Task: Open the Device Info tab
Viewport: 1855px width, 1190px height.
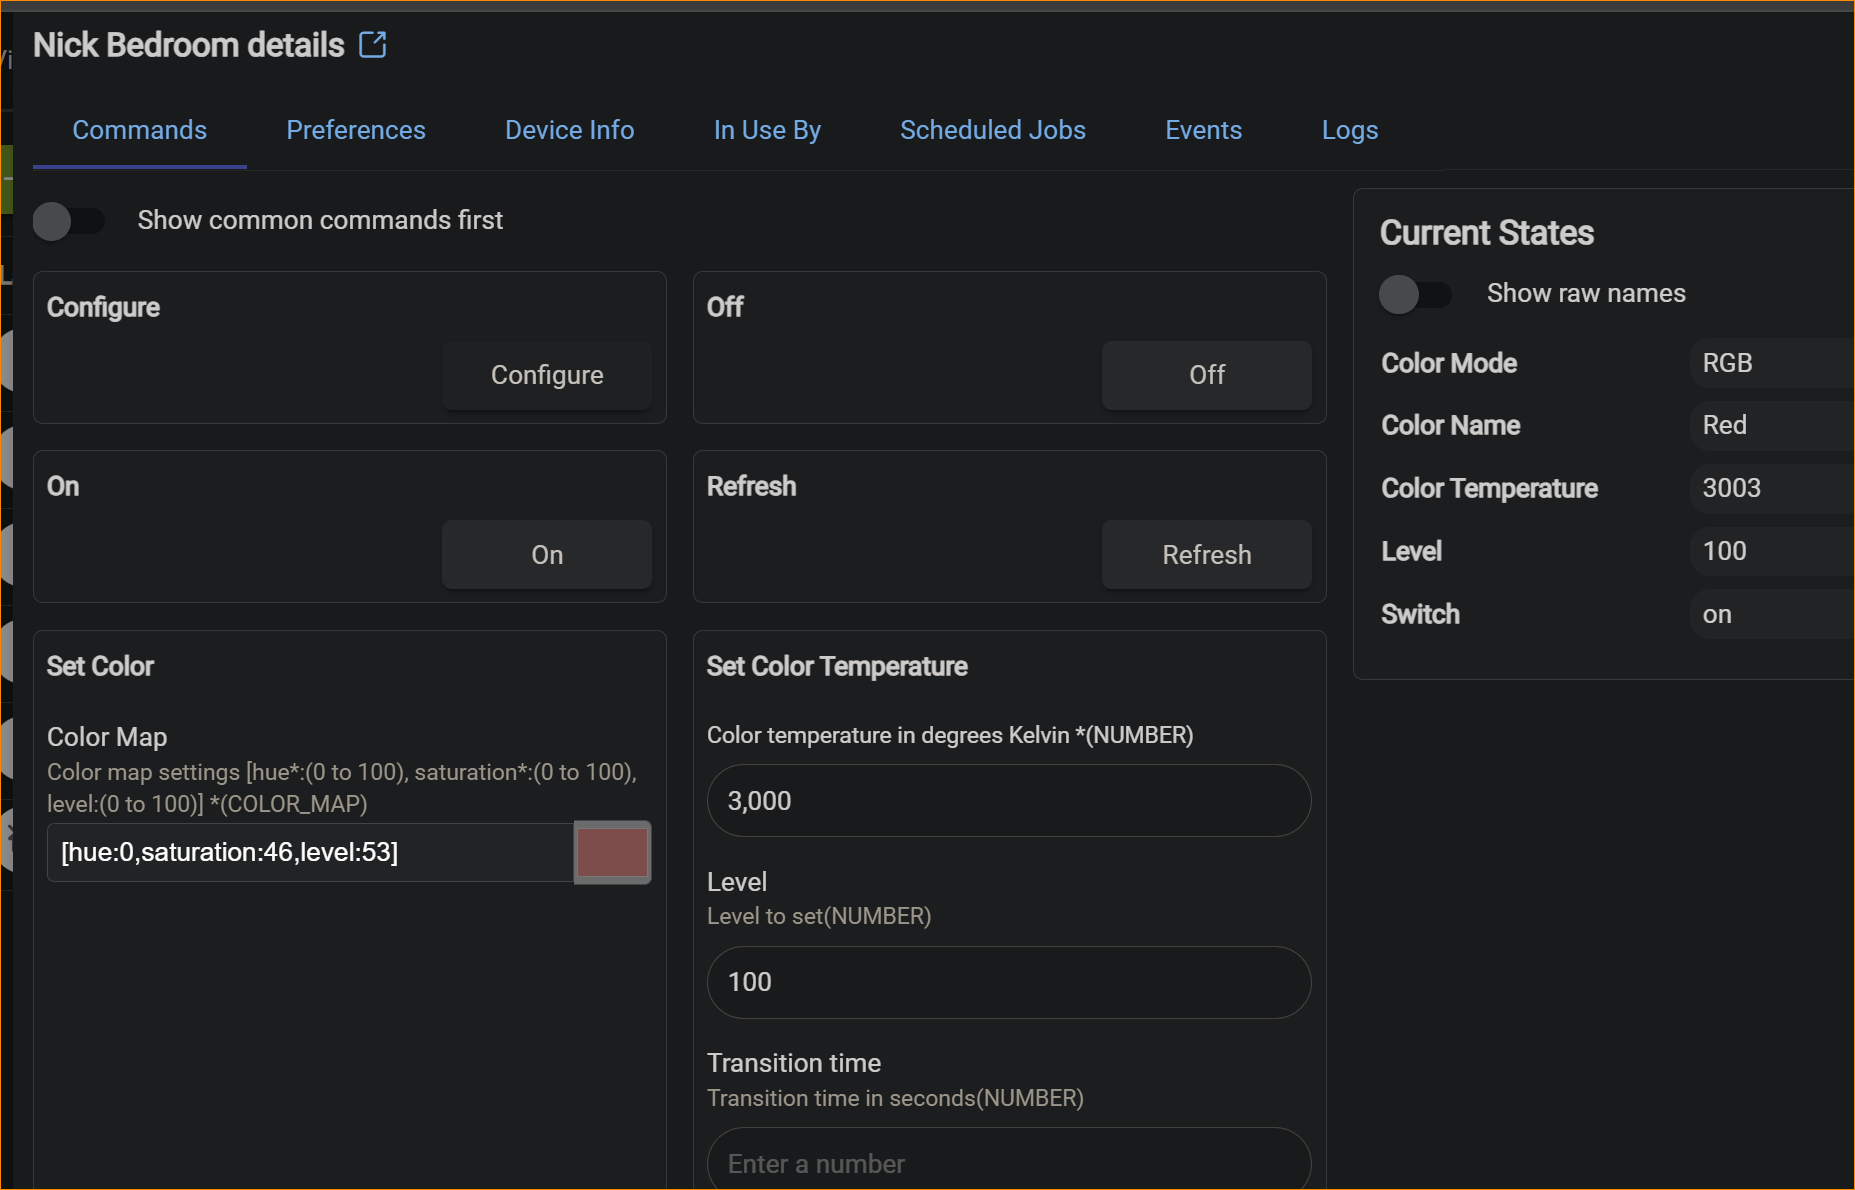Action: (569, 130)
